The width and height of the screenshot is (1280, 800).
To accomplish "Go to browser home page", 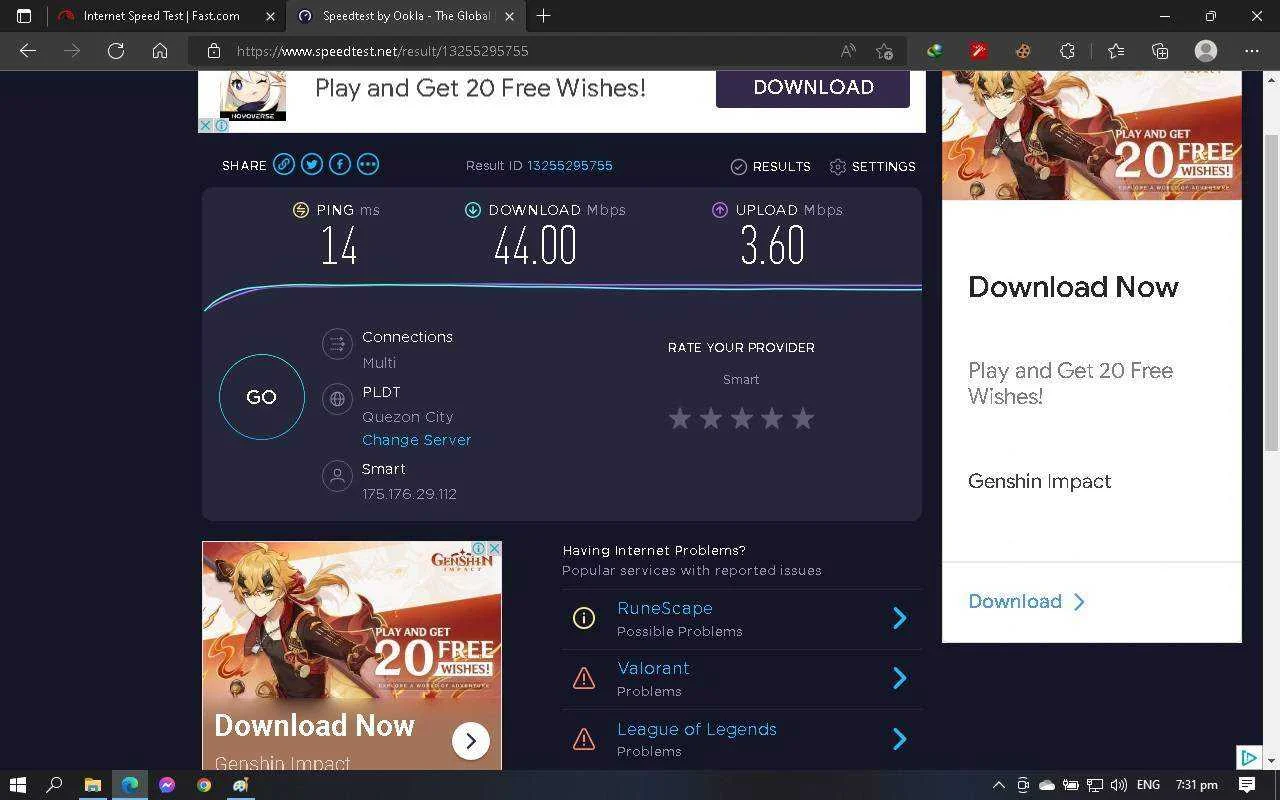I will 160,51.
